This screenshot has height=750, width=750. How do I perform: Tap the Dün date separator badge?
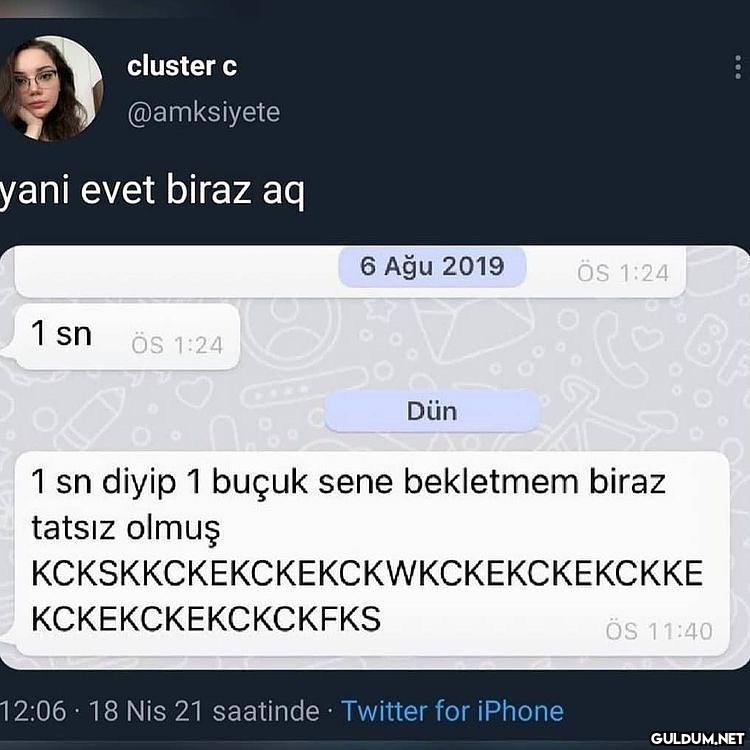432,411
